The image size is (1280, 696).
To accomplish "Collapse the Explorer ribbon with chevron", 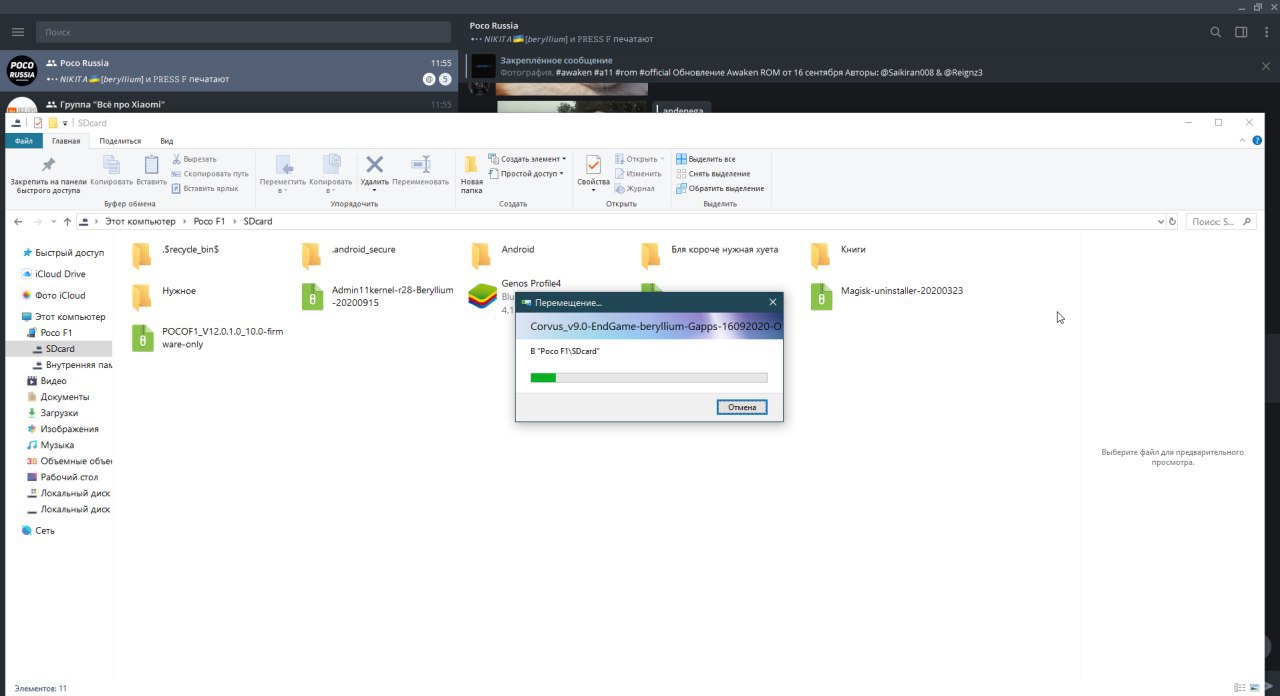I will click(1244, 141).
